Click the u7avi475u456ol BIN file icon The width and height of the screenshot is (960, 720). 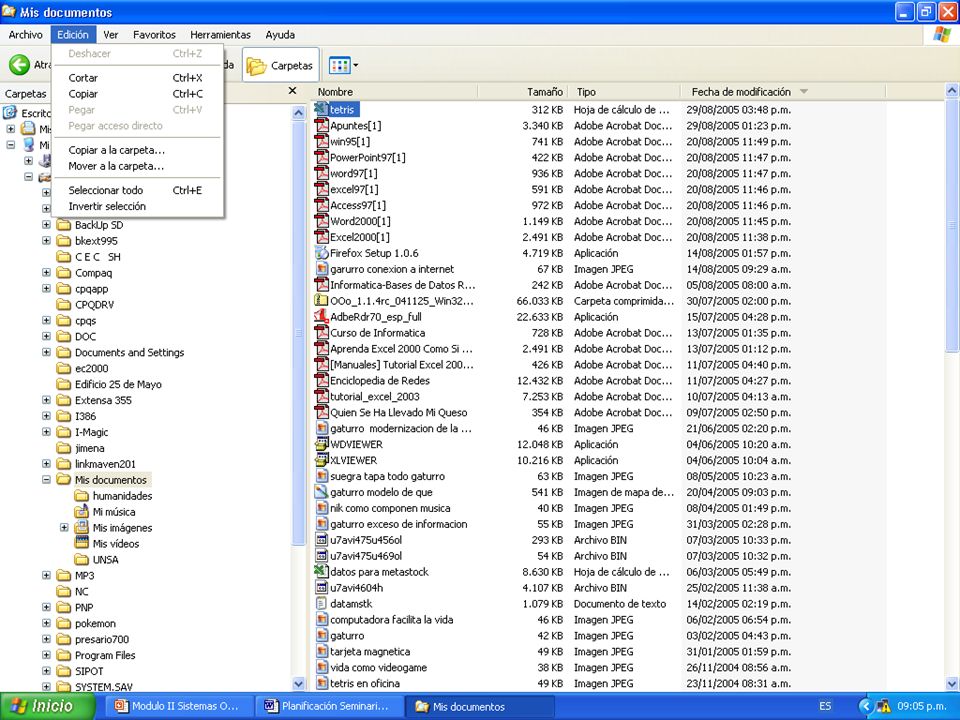click(321, 539)
